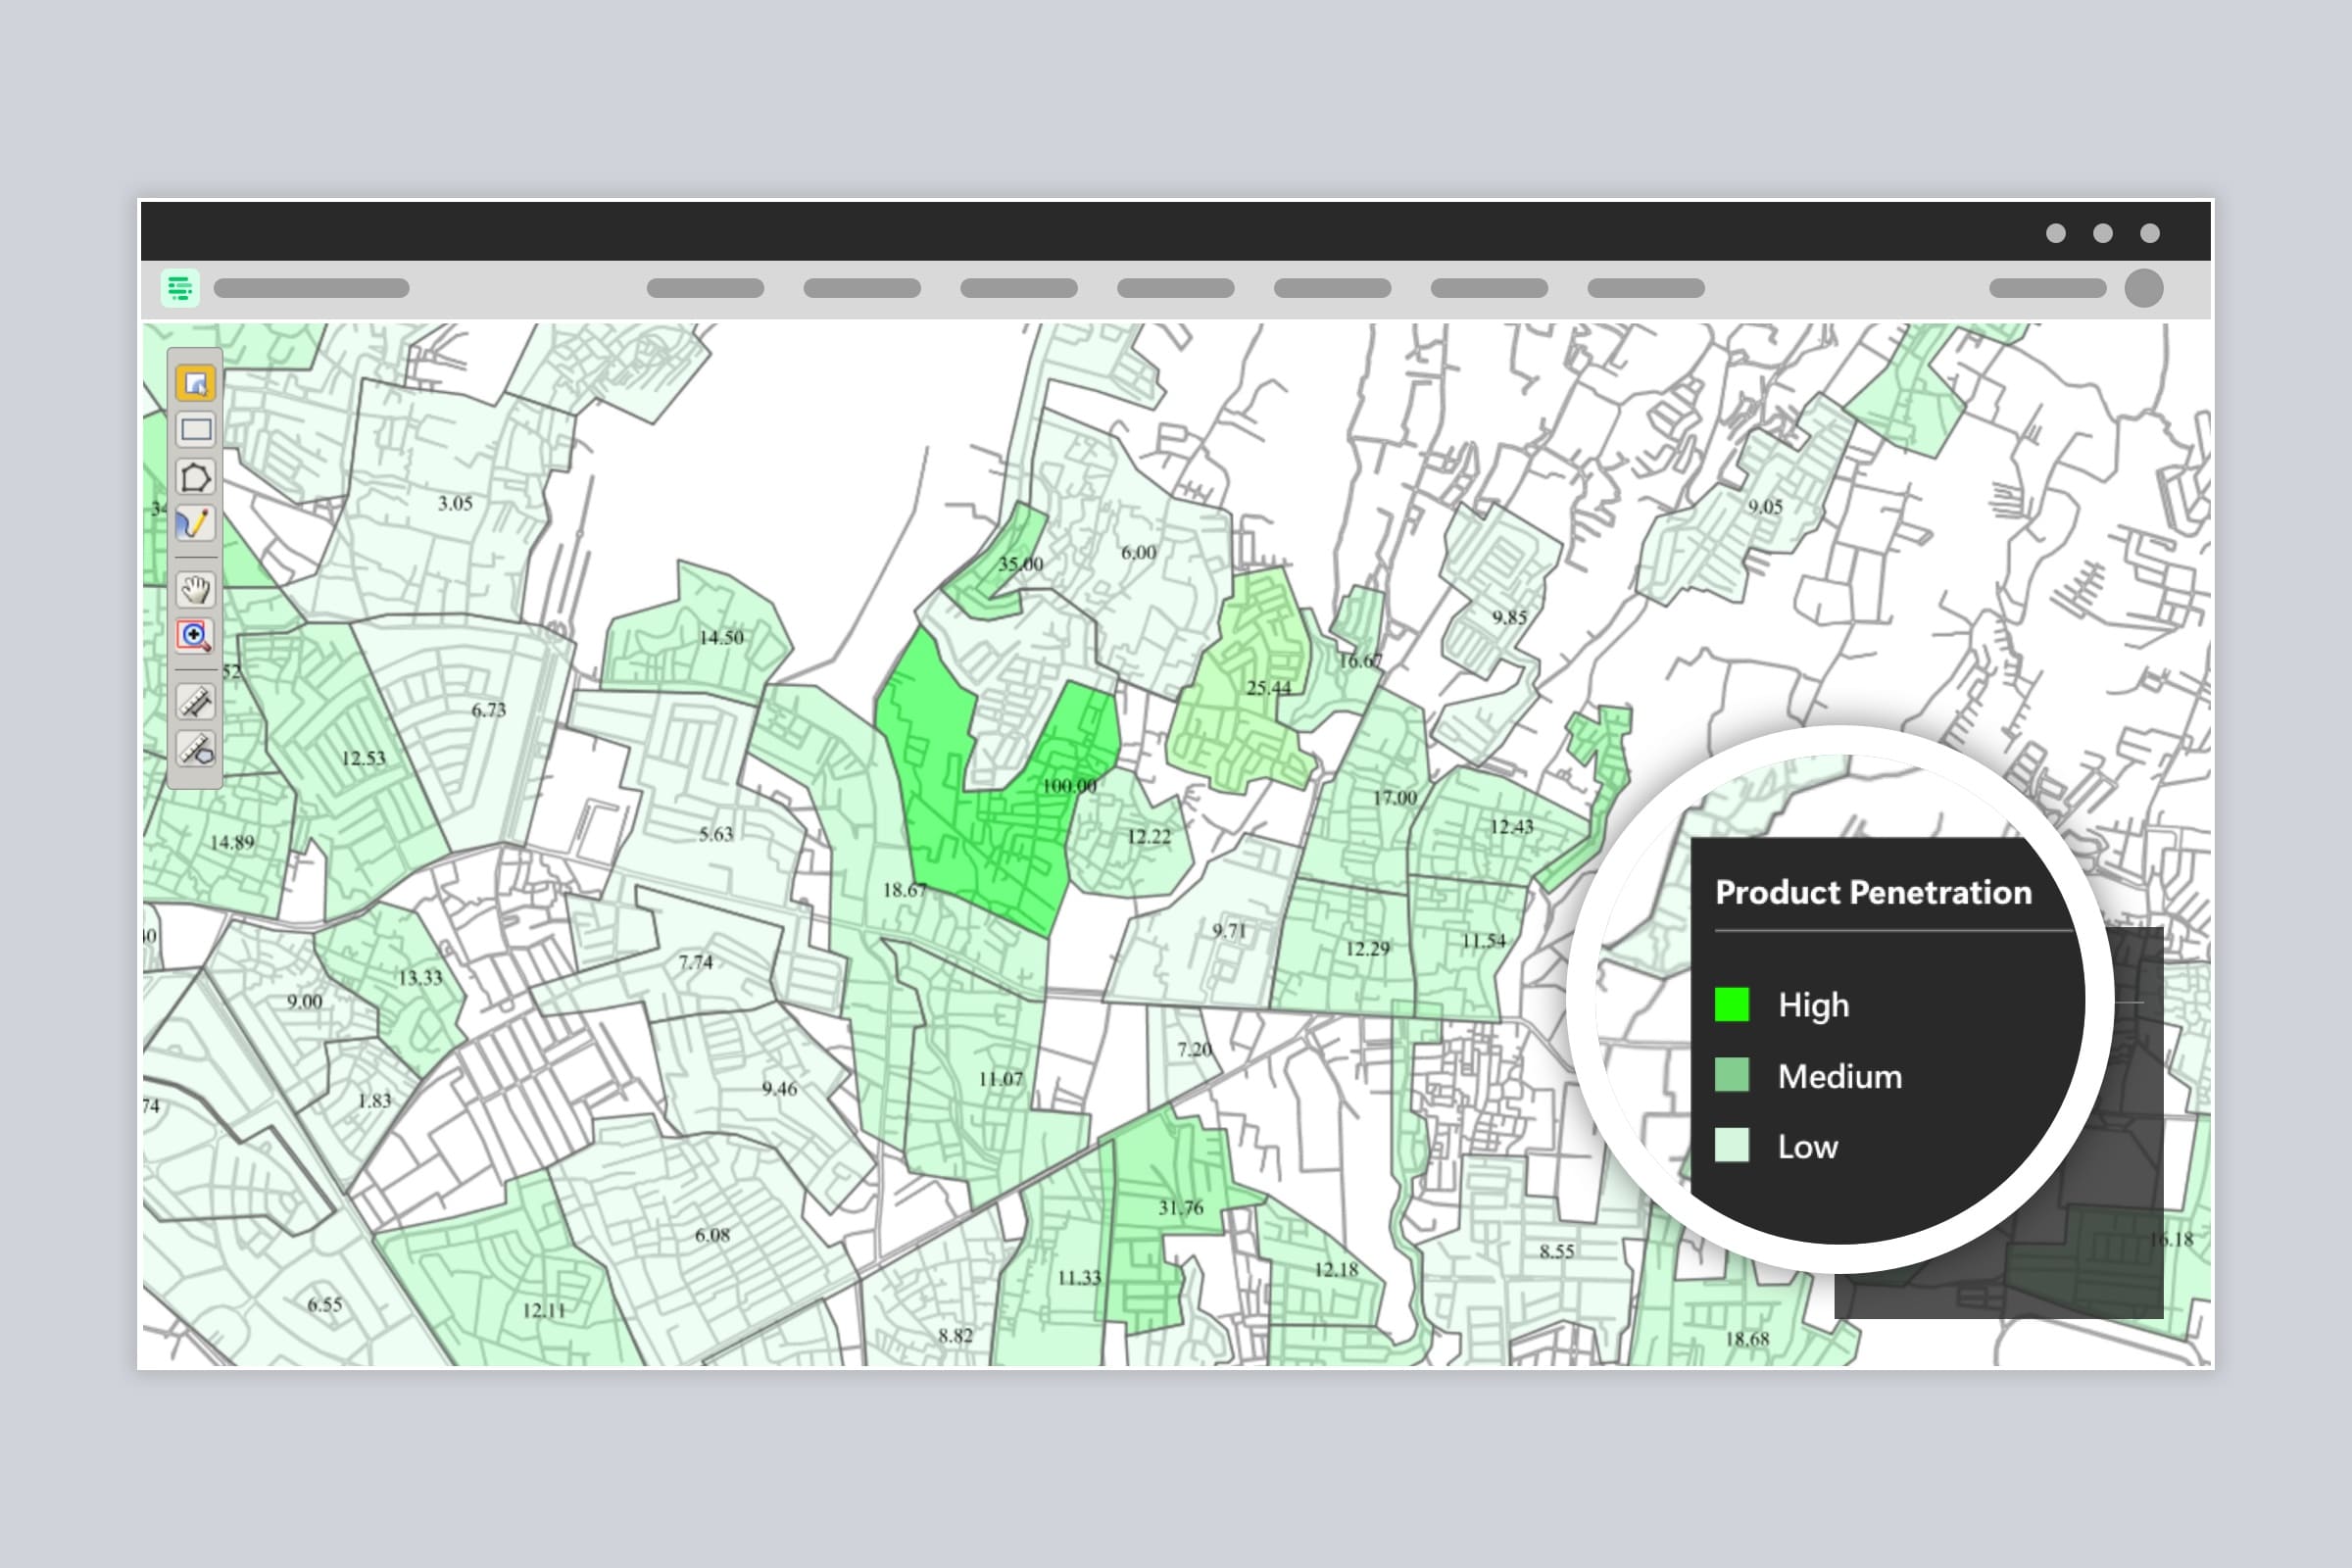This screenshot has height=1568, width=2352.
Task: Click the 9.05 region label
Action: pos(1765,506)
